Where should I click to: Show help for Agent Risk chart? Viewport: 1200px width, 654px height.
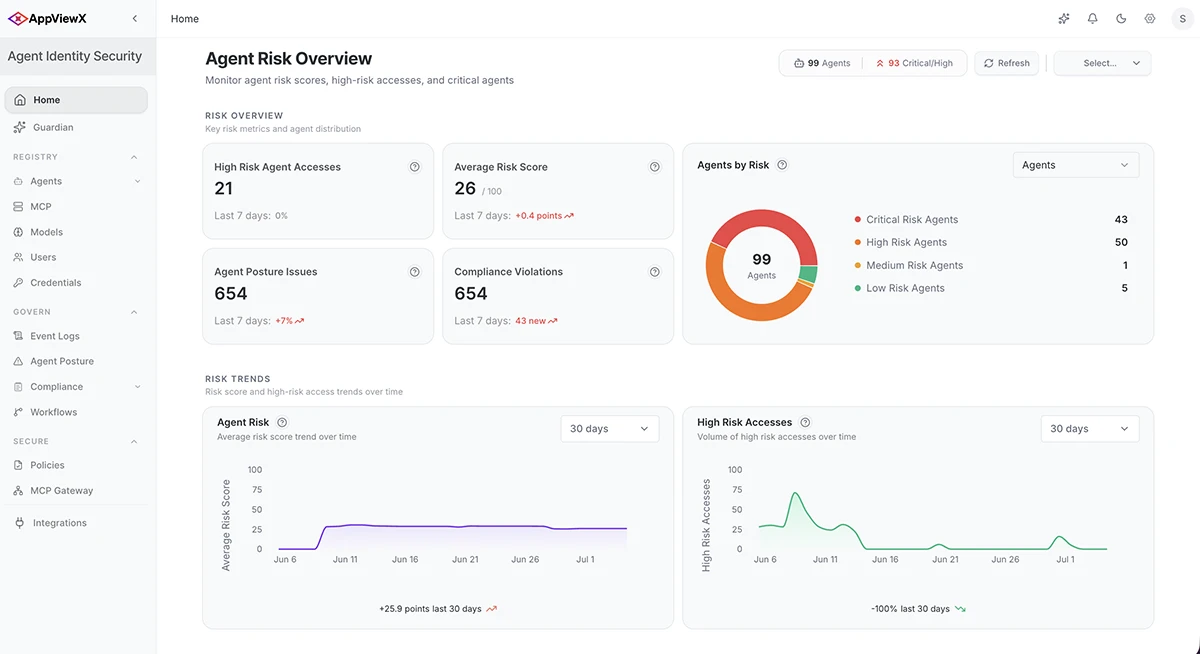[282, 423]
